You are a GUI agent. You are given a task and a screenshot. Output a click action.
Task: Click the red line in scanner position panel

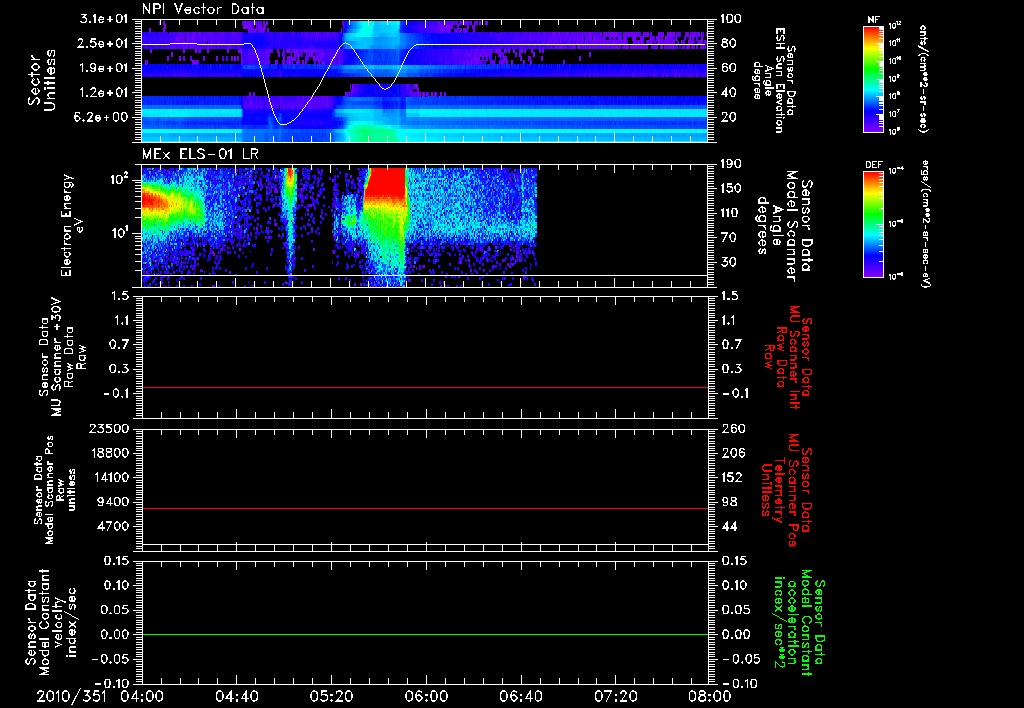(424, 508)
